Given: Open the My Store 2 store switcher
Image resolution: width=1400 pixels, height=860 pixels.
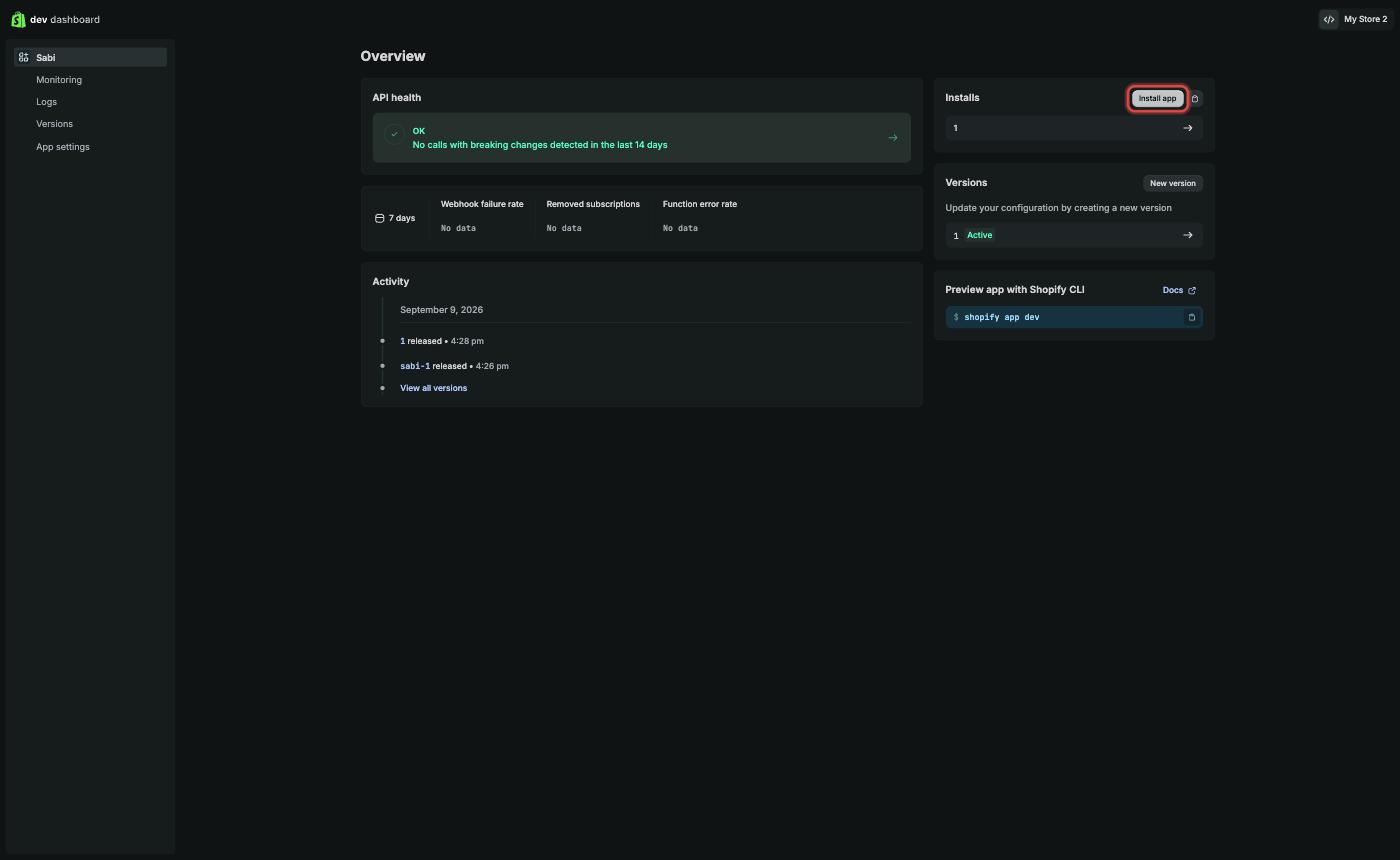Looking at the screenshot, I should point(1355,19).
